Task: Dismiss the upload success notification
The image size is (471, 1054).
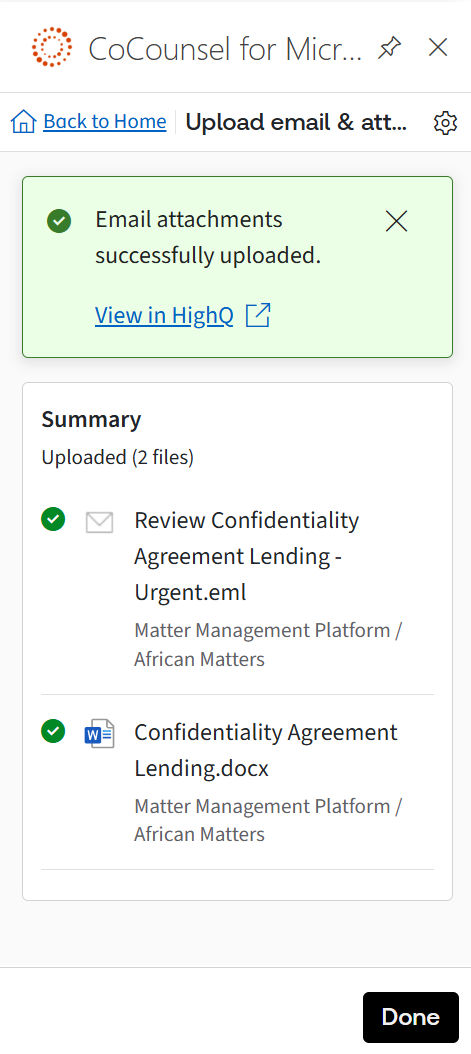Action: pos(396,221)
